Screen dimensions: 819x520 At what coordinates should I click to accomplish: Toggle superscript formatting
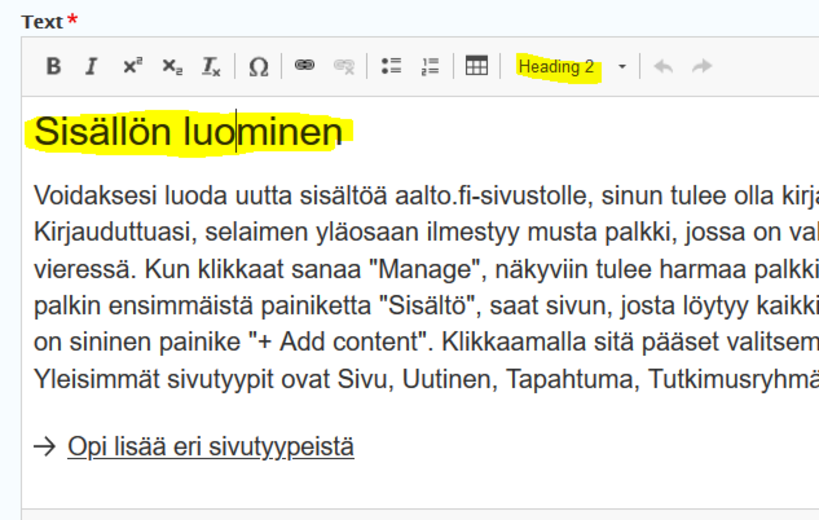pos(132,67)
